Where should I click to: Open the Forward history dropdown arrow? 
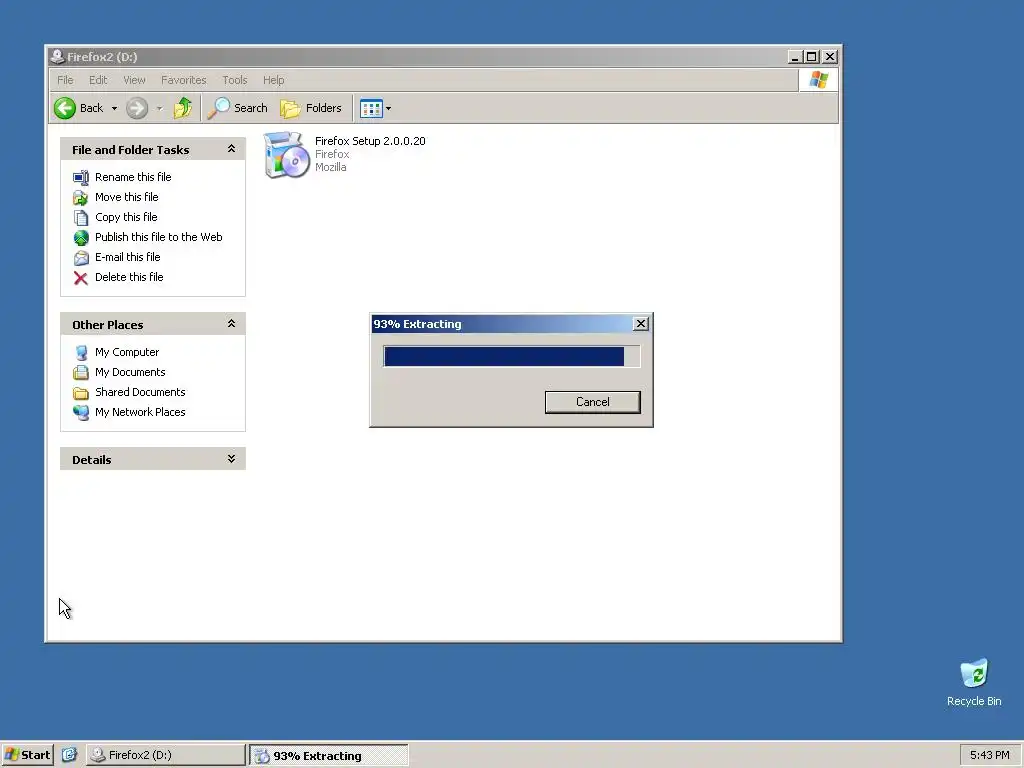159,108
